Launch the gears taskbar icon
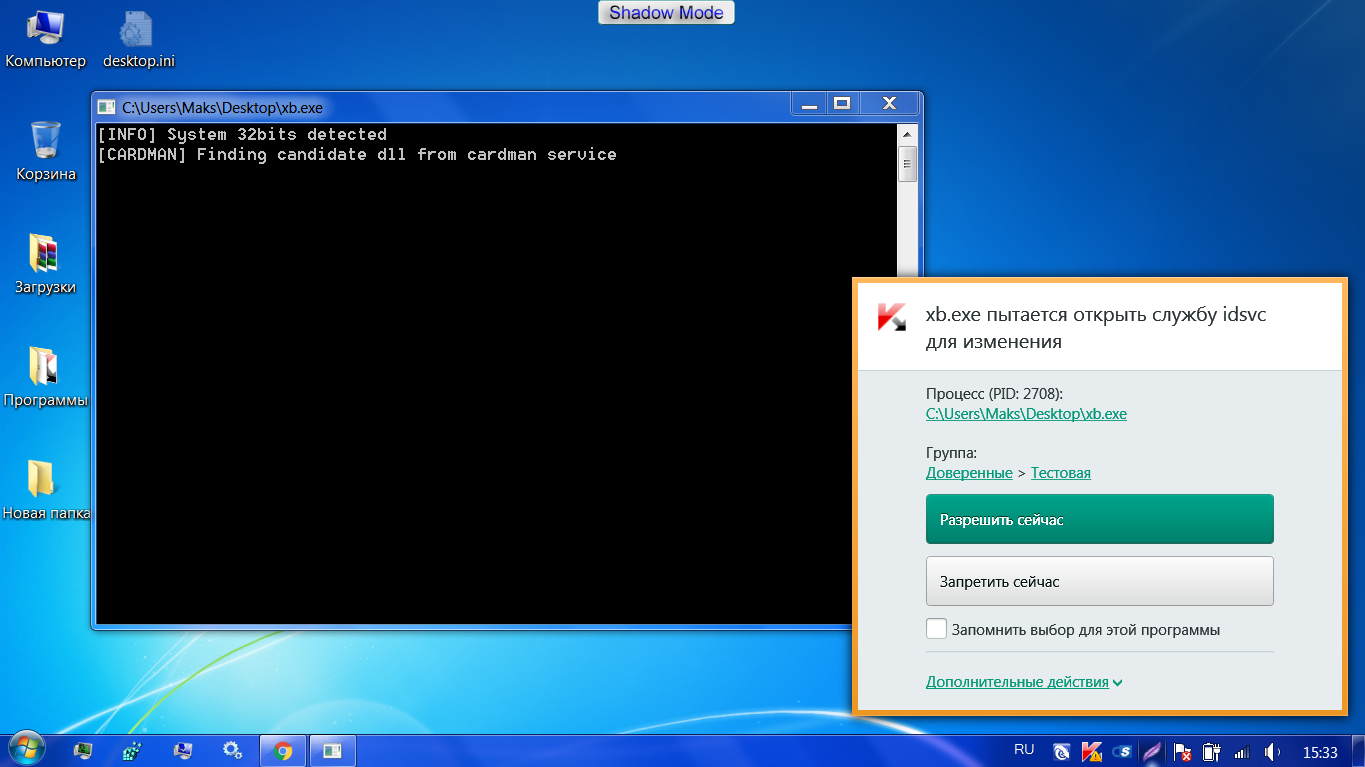1365x767 pixels. click(233, 750)
